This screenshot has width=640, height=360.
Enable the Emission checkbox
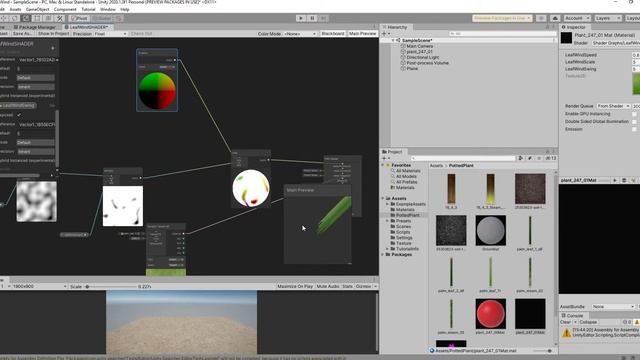coord(634,129)
